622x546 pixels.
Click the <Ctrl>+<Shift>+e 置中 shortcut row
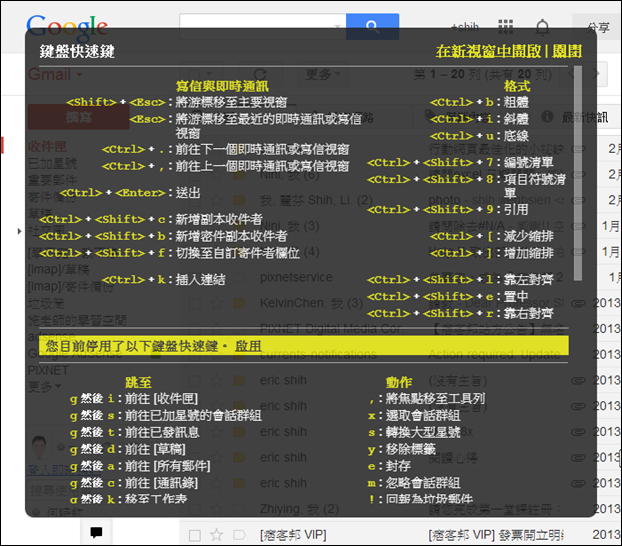click(448, 297)
